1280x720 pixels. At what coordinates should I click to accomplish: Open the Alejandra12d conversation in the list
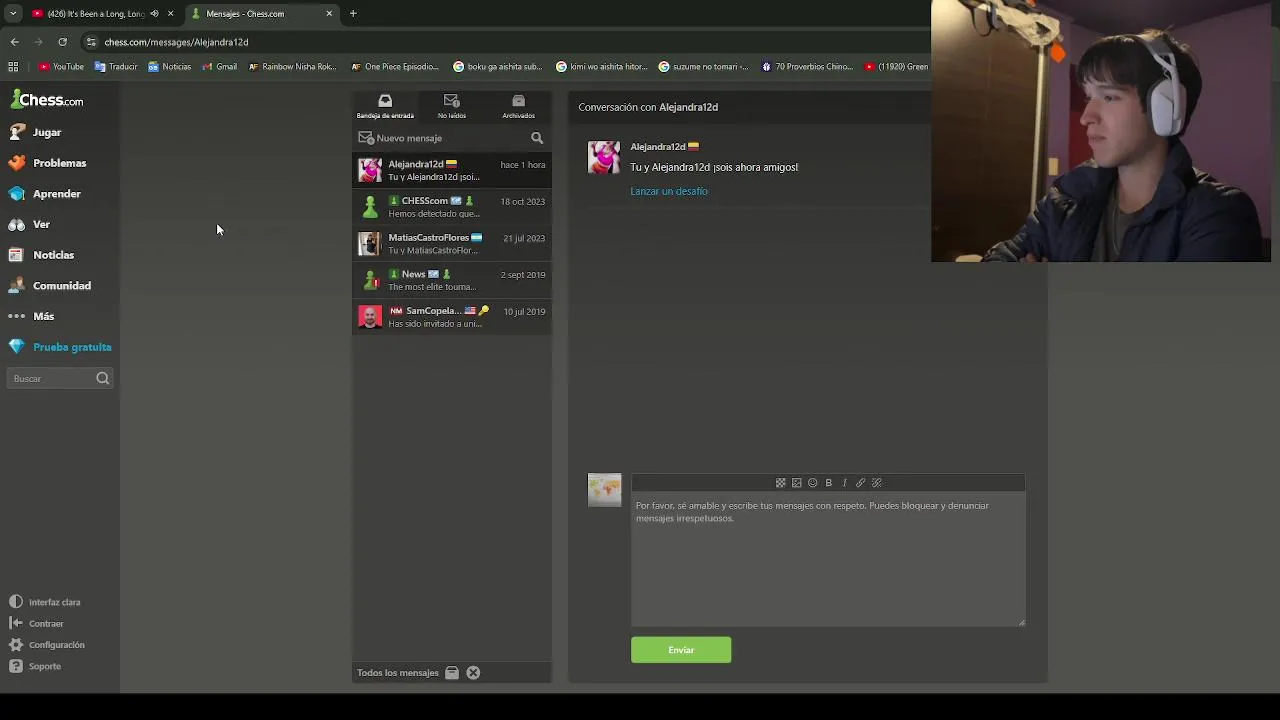tap(451, 170)
